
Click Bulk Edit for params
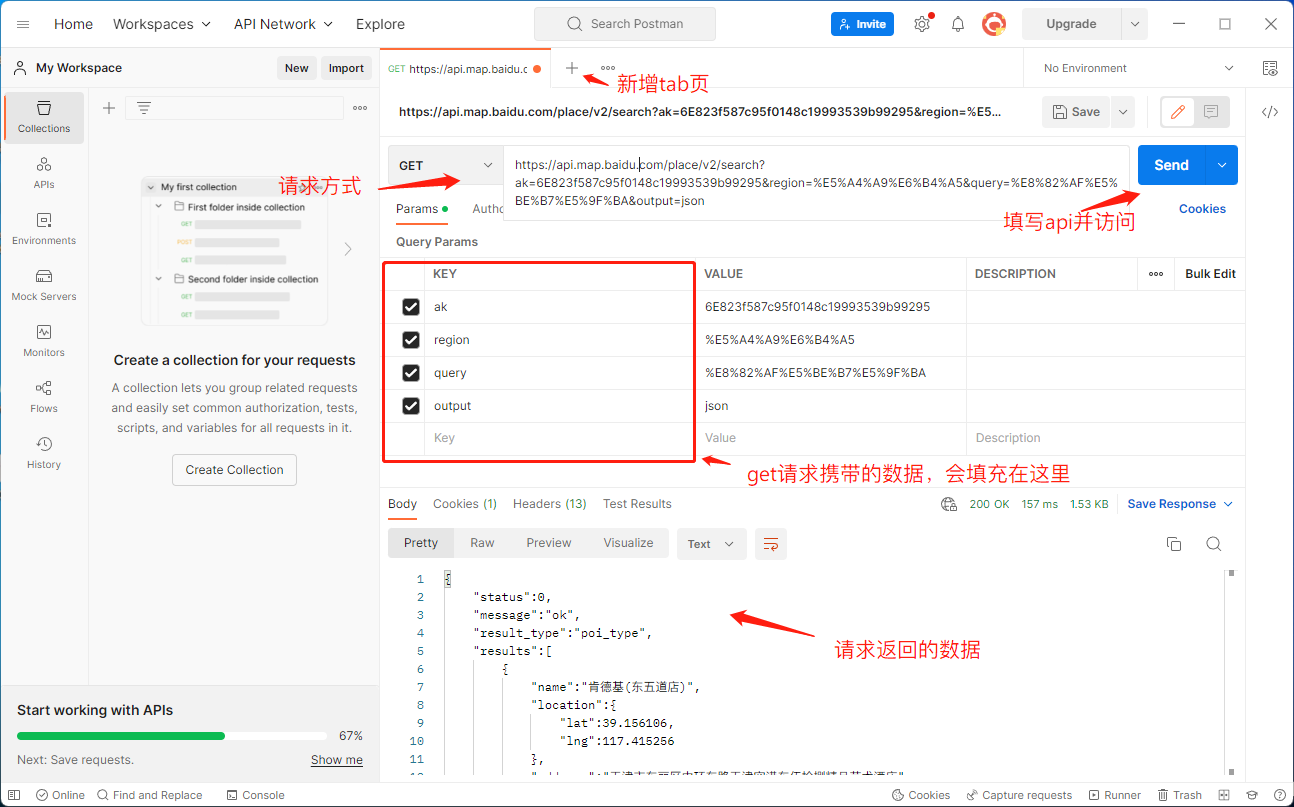[1210, 274]
